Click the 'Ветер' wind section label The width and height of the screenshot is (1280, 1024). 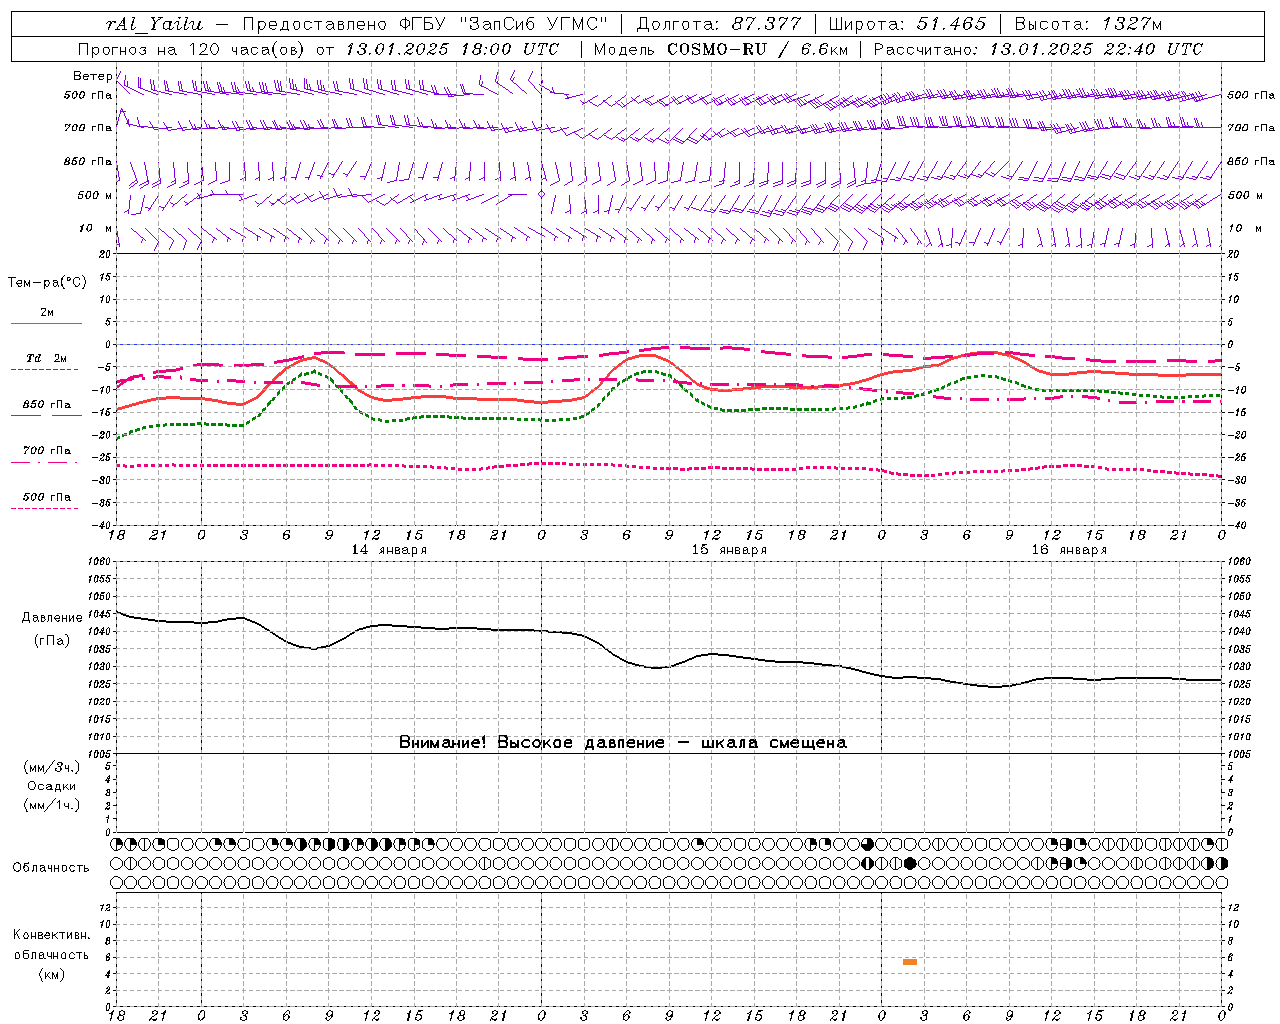point(93,76)
